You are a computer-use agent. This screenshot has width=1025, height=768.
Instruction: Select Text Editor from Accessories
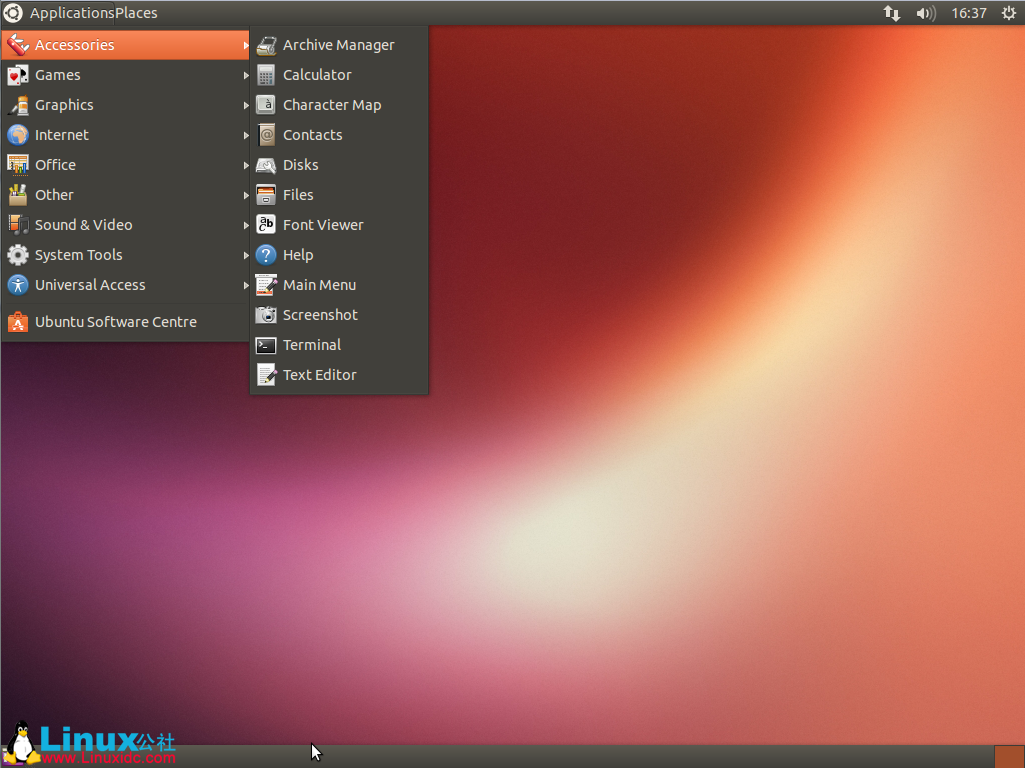click(x=319, y=375)
